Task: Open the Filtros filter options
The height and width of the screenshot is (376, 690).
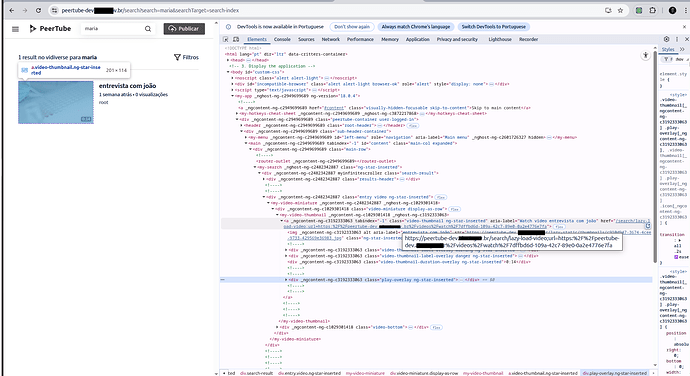Action: (x=186, y=57)
